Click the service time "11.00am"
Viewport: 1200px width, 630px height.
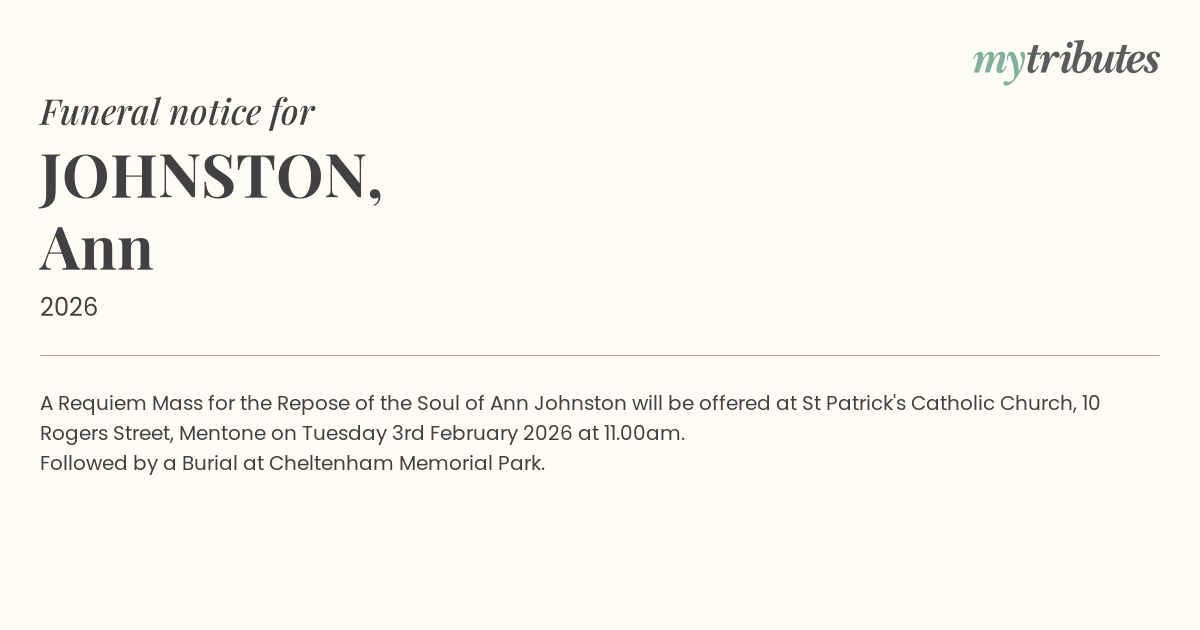coord(644,434)
